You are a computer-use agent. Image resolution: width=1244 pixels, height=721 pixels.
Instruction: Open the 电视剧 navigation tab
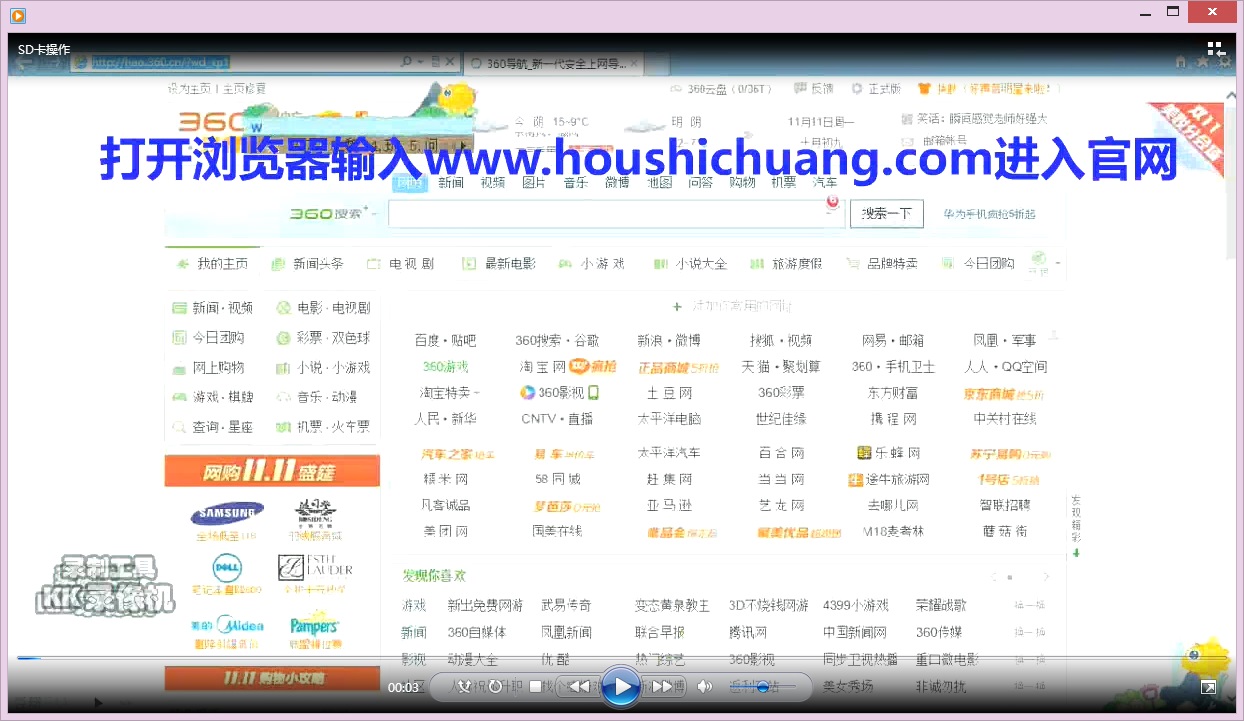click(401, 264)
